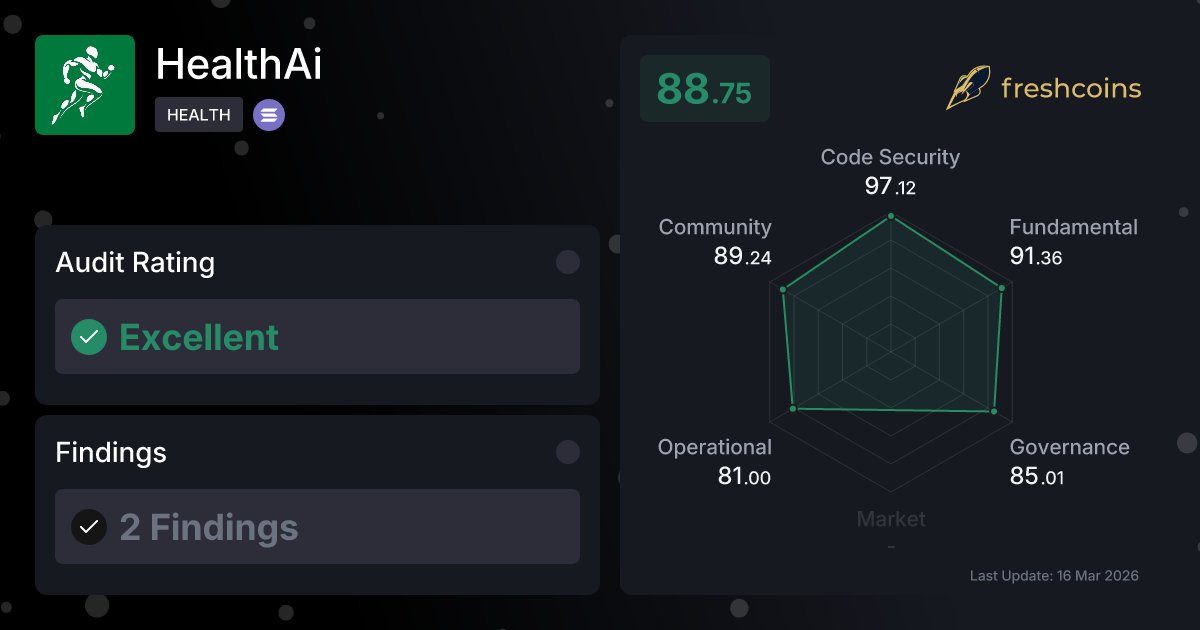
Task: Click the white Findings checkmark icon
Action: pos(89,527)
